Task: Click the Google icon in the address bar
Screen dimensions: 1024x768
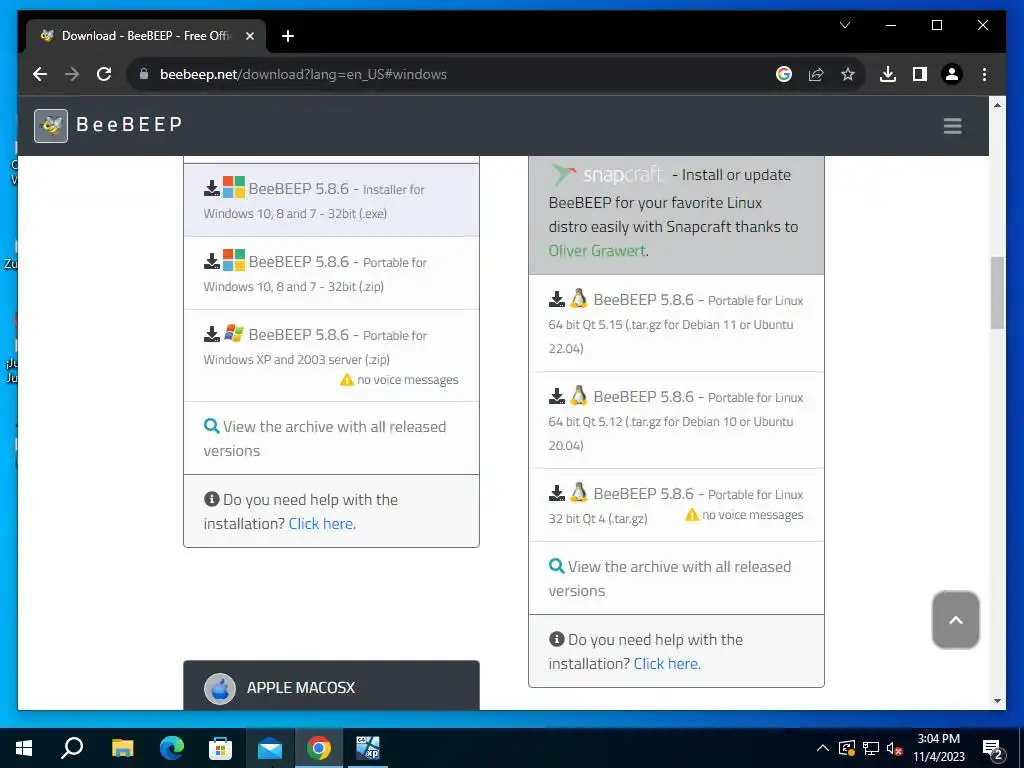Action: [784, 74]
